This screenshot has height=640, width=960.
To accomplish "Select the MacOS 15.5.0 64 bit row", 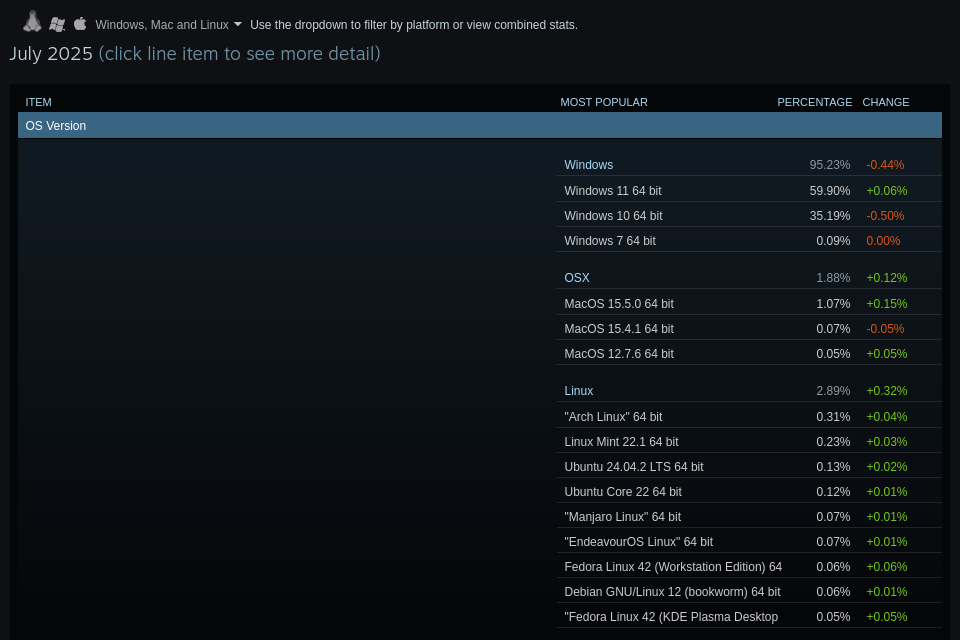I will (749, 304).
